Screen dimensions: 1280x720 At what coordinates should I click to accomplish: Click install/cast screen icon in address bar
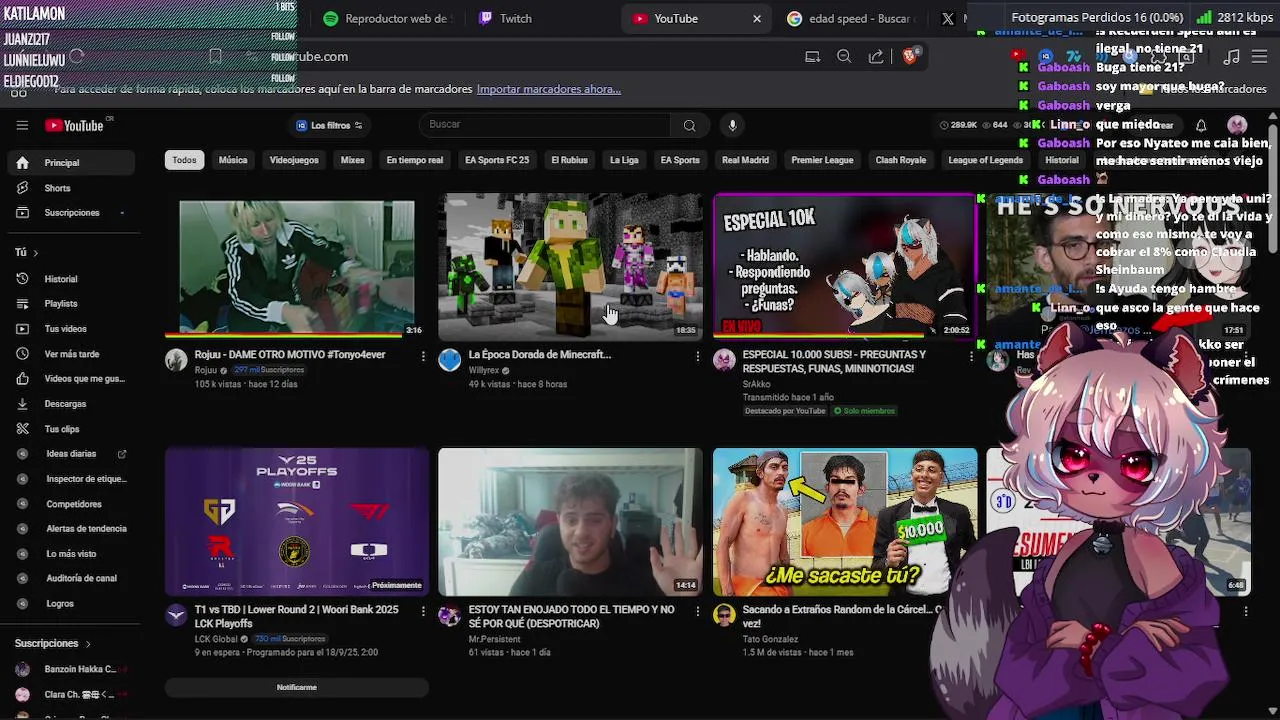812,57
